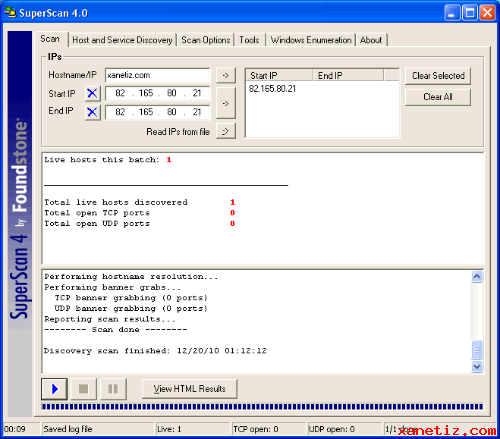The height and width of the screenshot is (439, 500).
Task: Clear the Start IP with its X icon
Action: (x=92, y=93)
